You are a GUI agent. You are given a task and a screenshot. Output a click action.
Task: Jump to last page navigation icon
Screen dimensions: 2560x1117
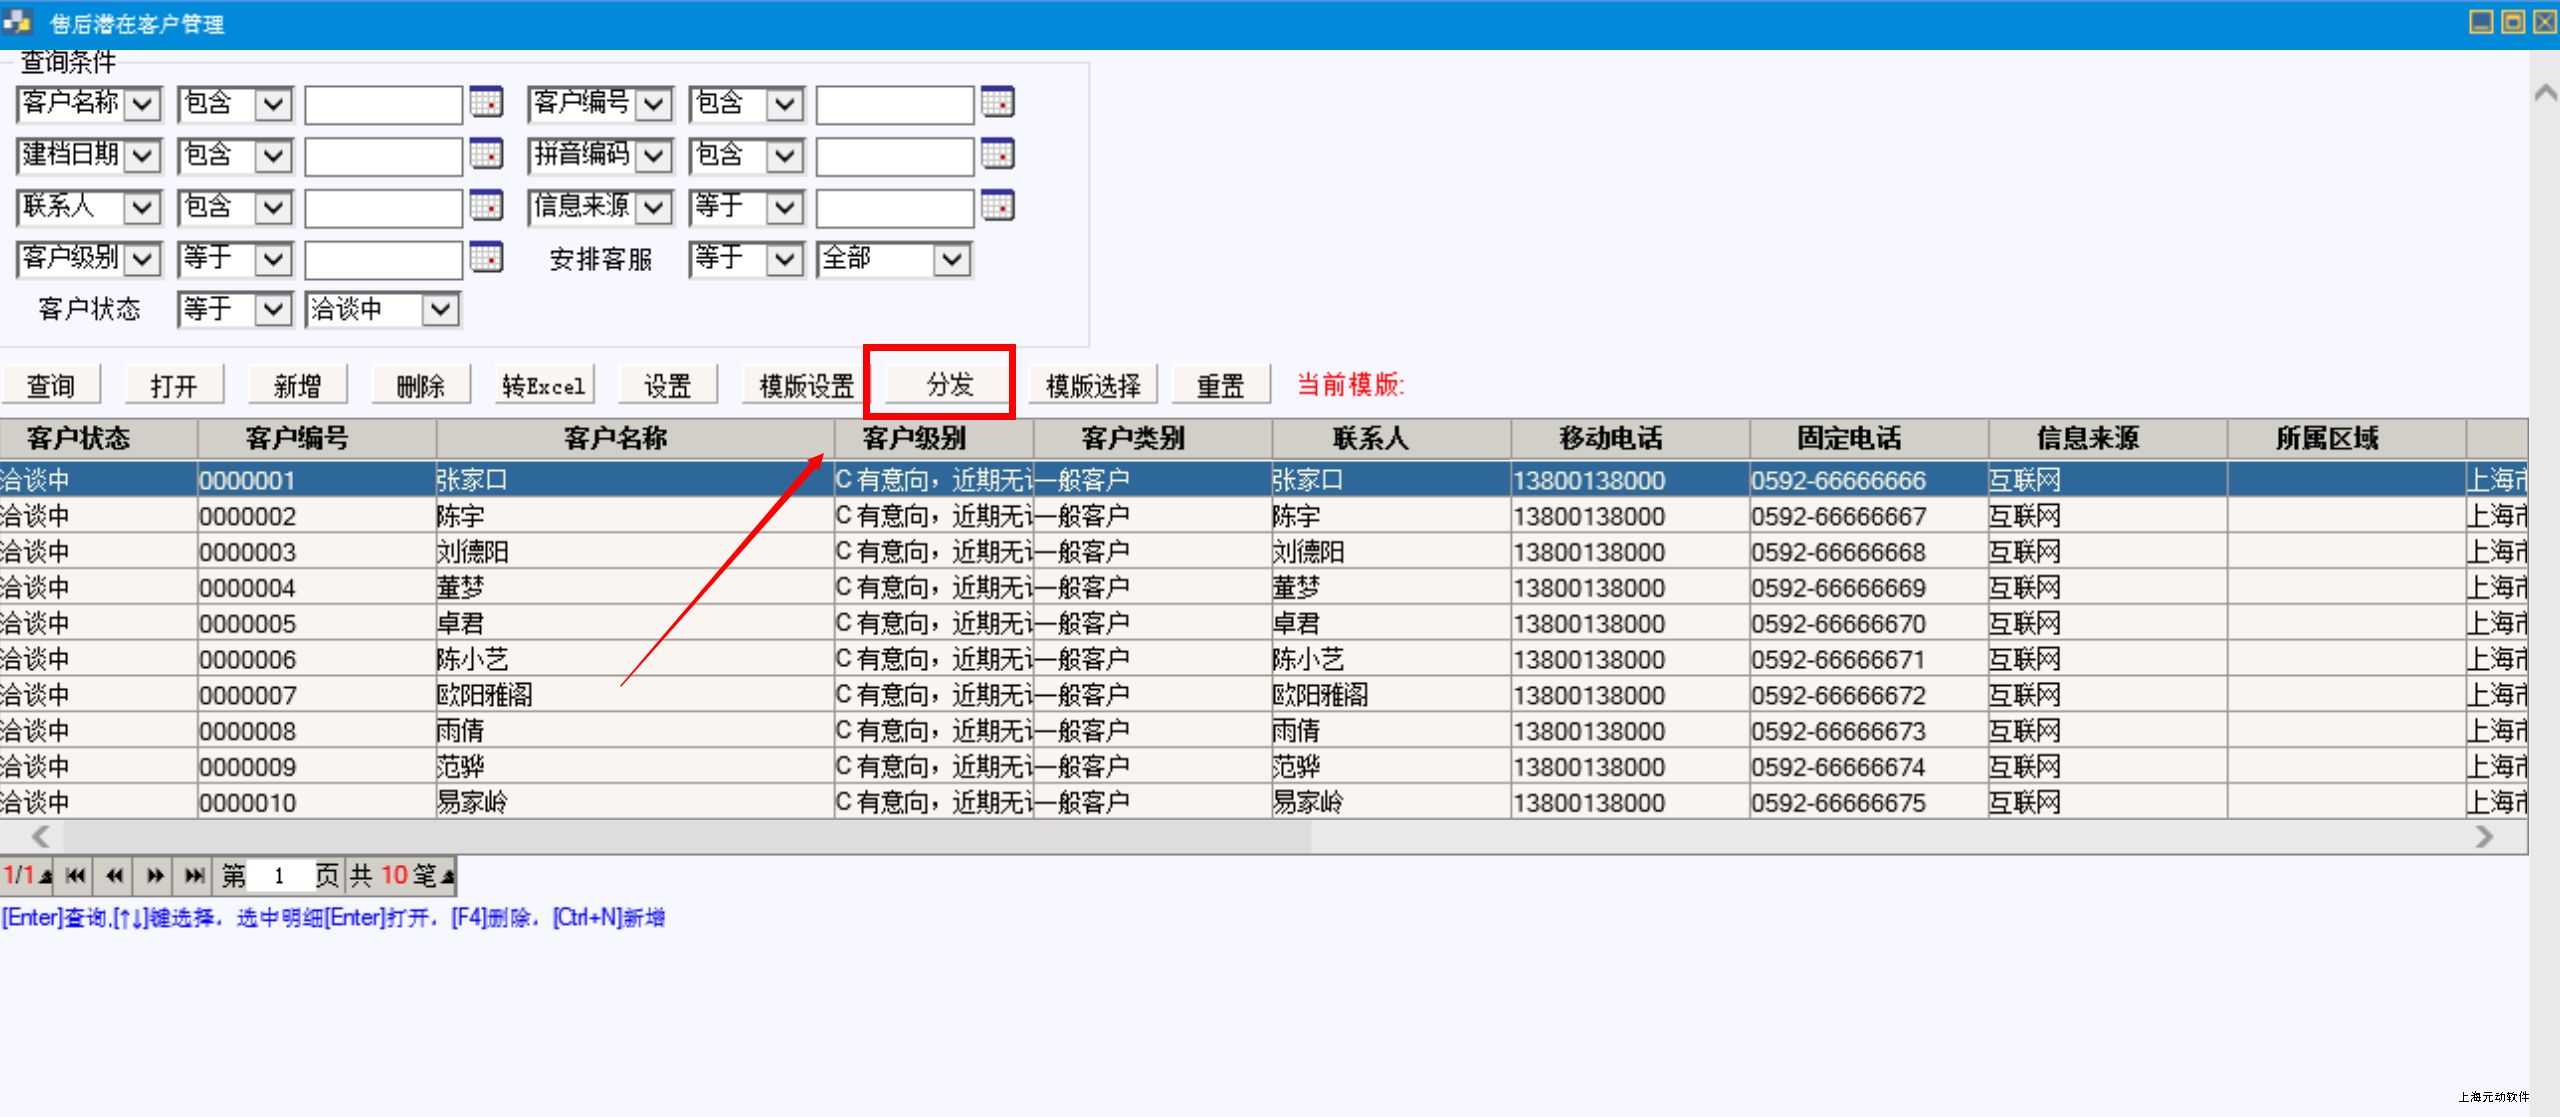tap(194, 876)
